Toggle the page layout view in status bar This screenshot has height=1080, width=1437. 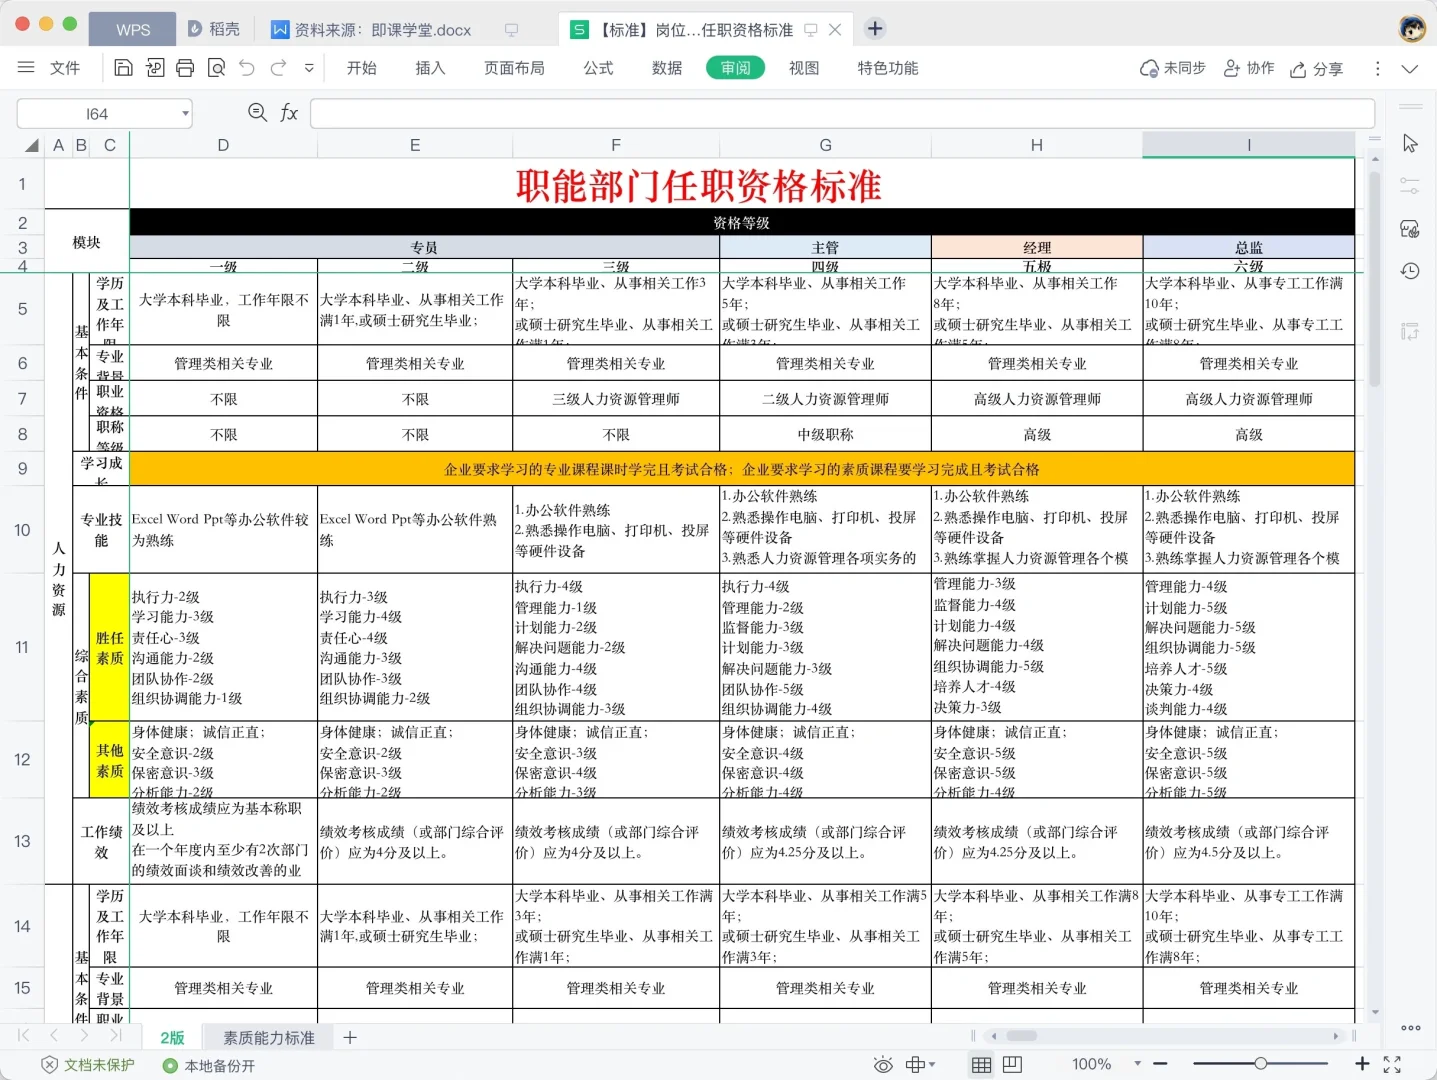[x=1013, y=1063]
